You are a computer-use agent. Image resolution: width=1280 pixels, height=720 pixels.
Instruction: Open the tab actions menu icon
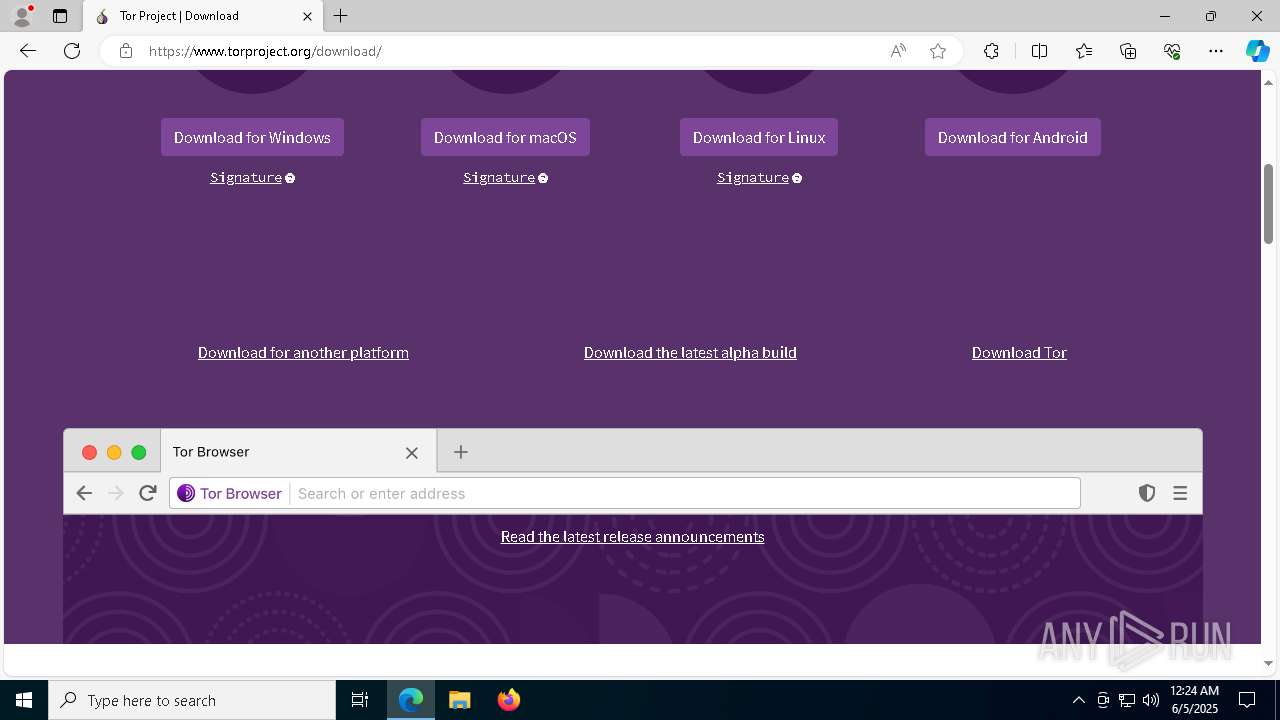click(x=60, y=16)
